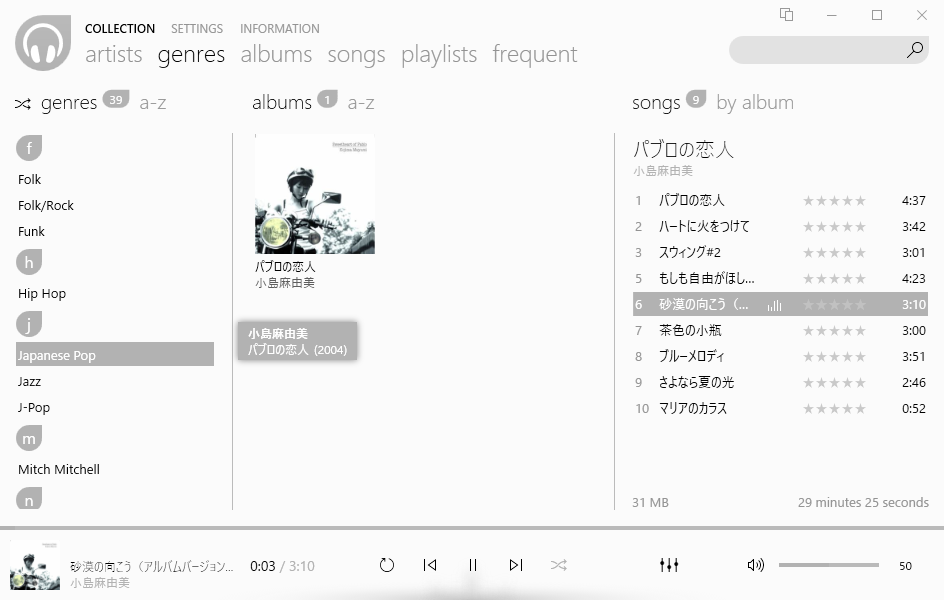Screen dimensions: 944x600
Task: Change albums sort order a-z
Action: 361,103
